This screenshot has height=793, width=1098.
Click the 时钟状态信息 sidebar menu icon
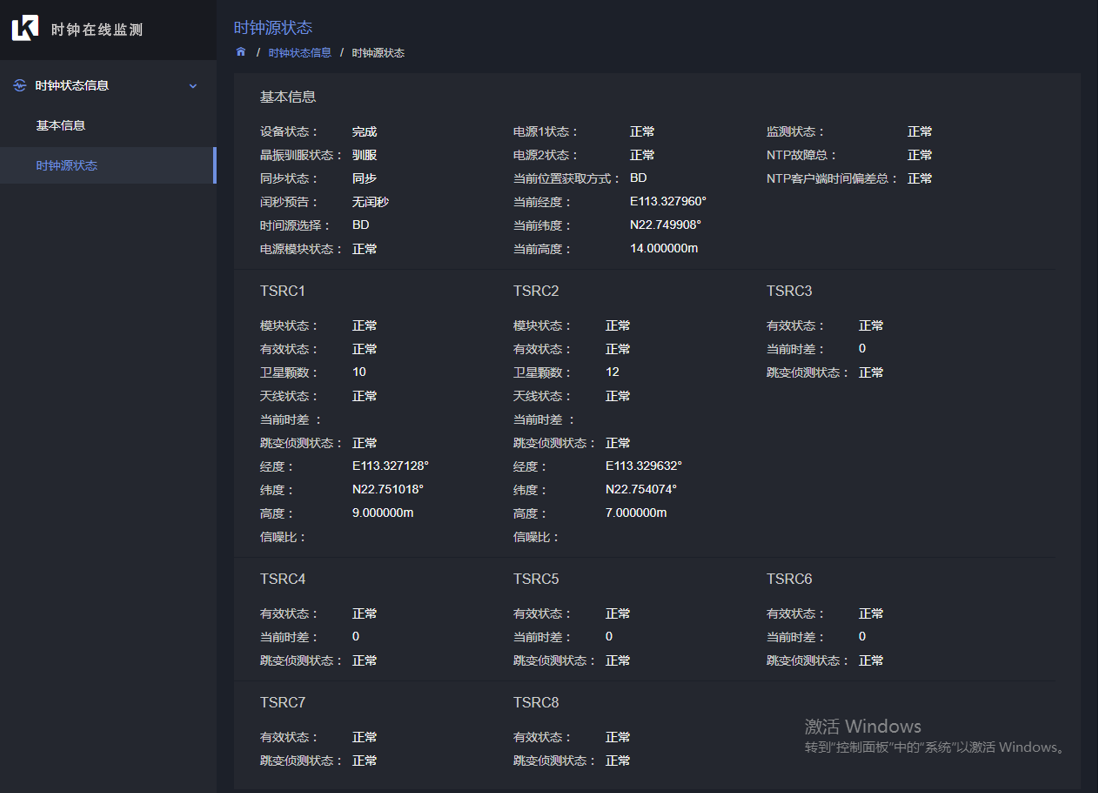[19, 86]
